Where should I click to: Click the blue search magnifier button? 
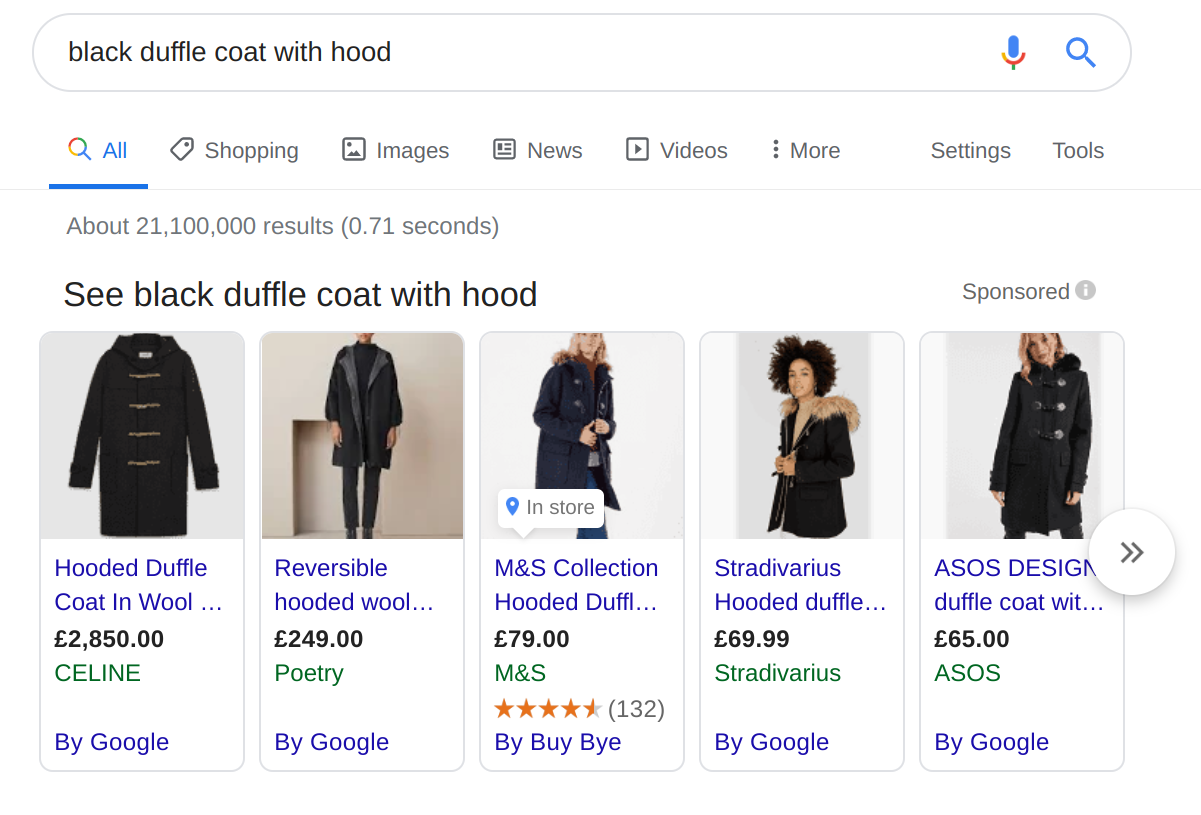point(1081,52)
